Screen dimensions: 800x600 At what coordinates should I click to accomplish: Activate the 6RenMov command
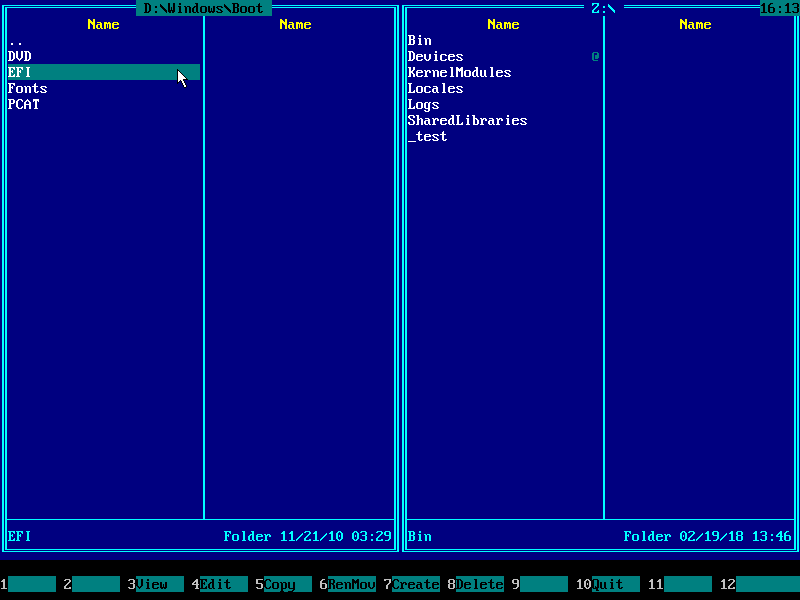tap(348, 584)
